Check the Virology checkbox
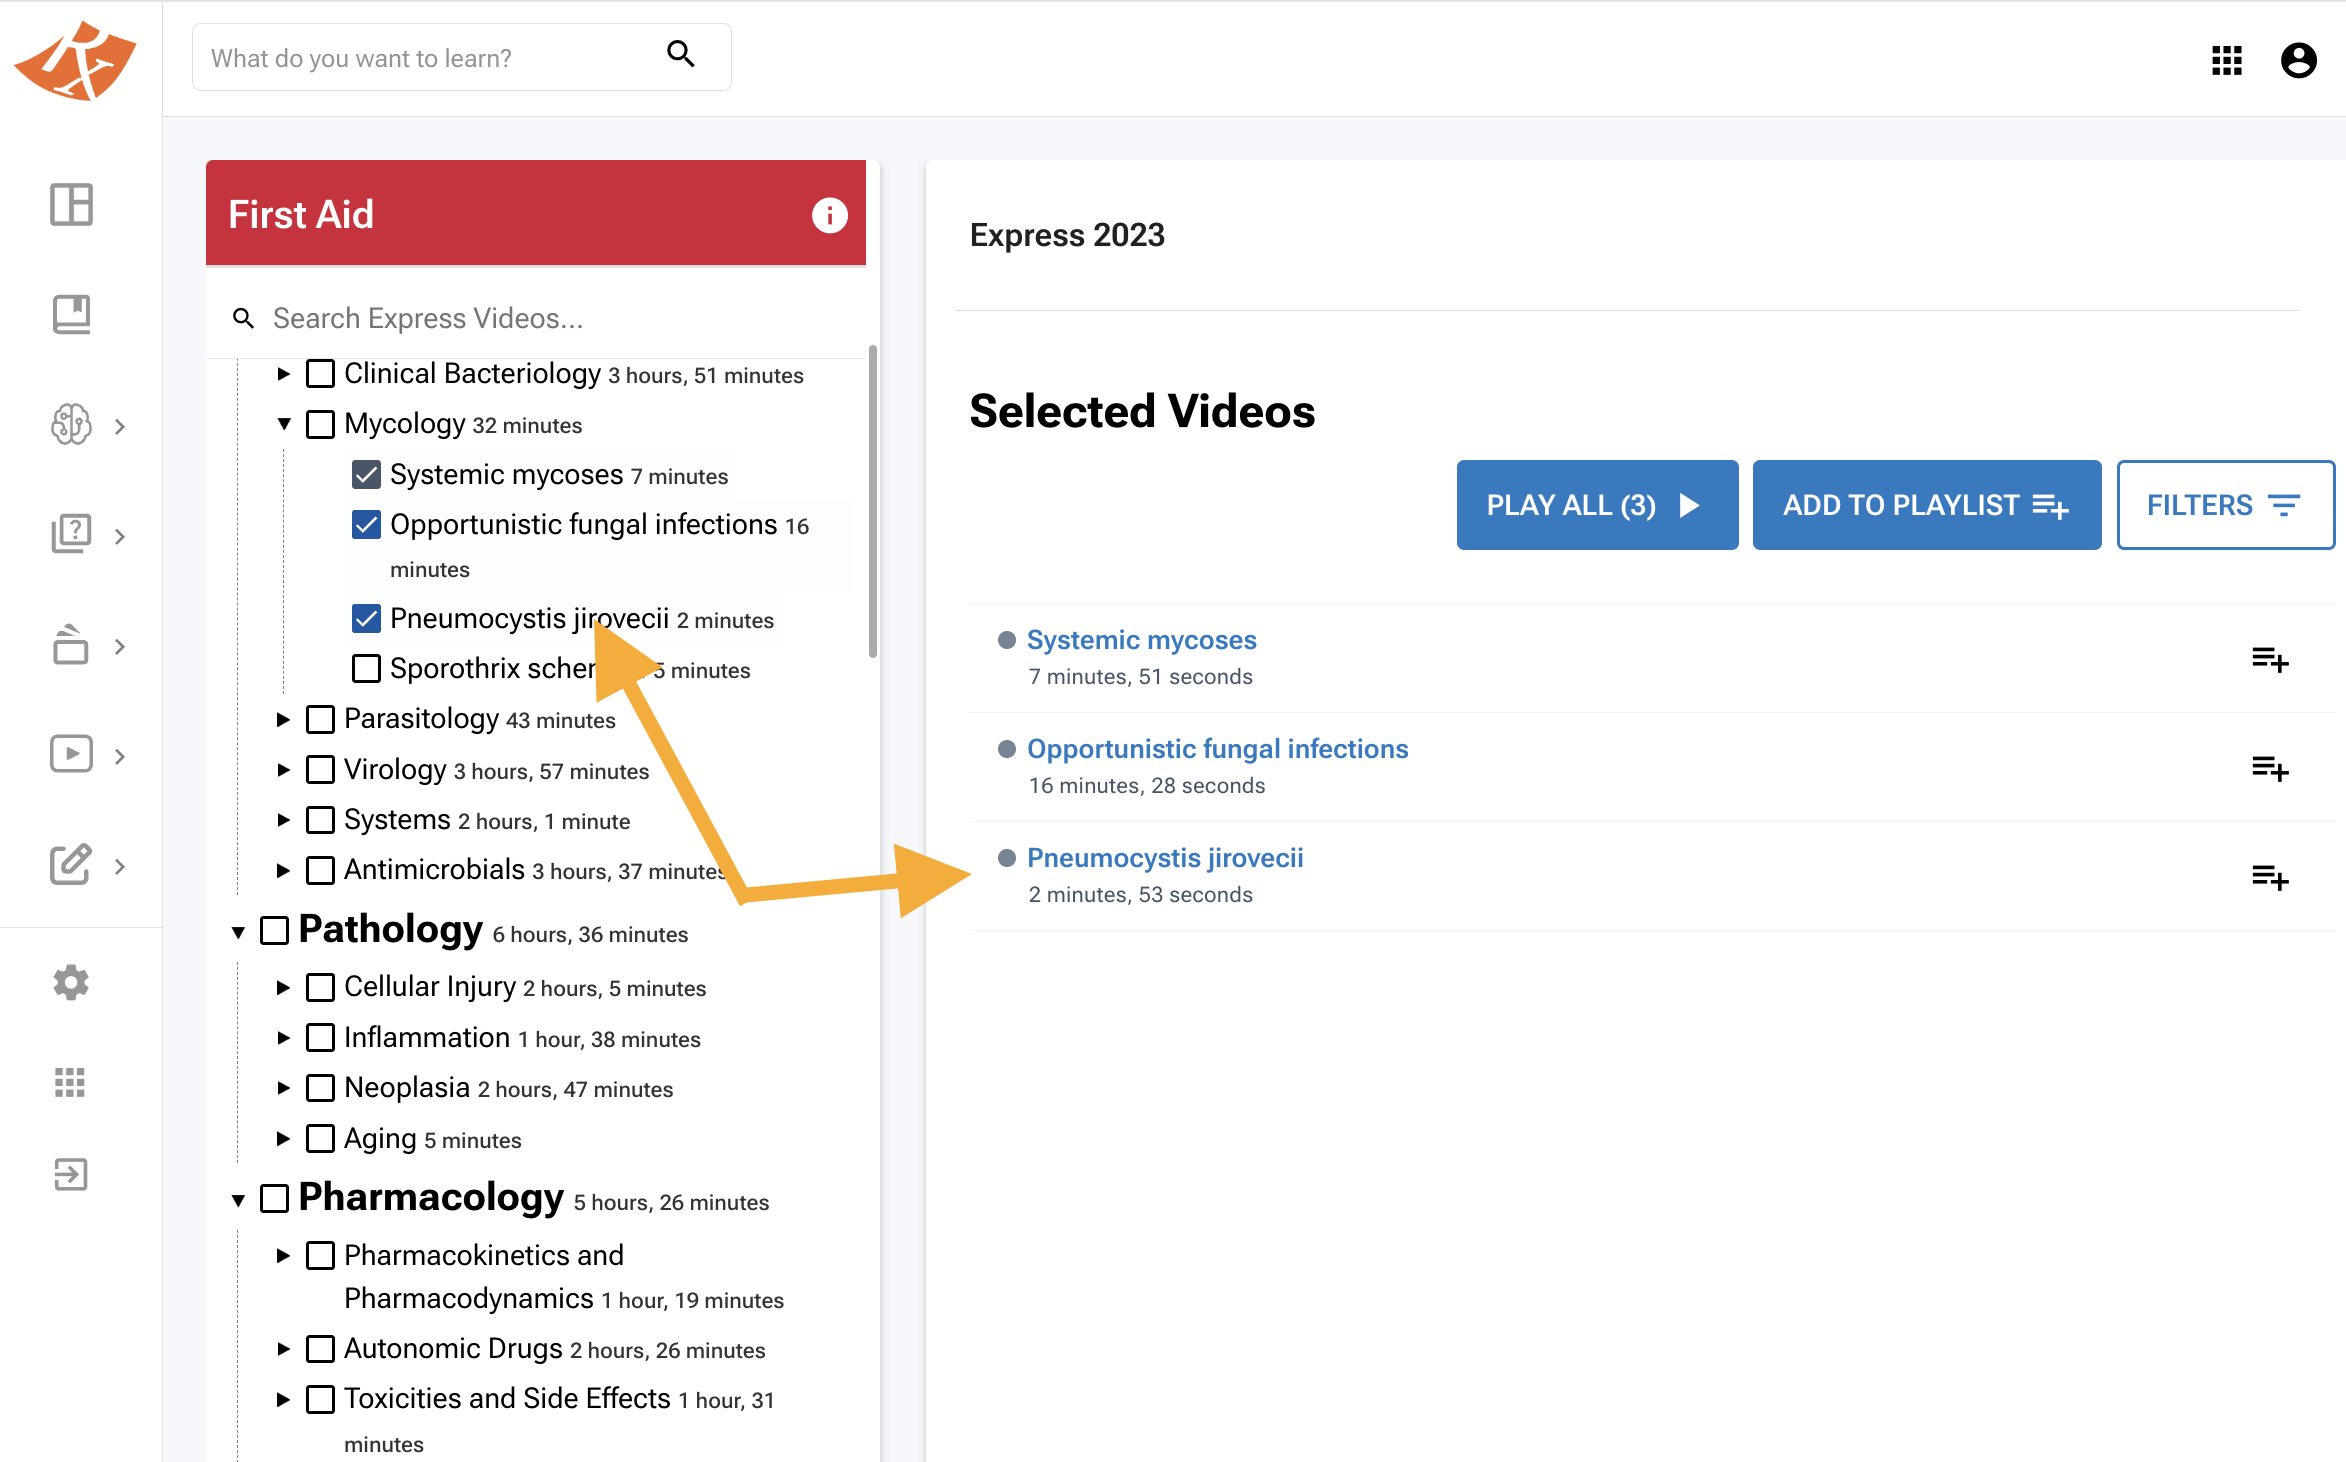2346x1462 pixels. (320, 769)
